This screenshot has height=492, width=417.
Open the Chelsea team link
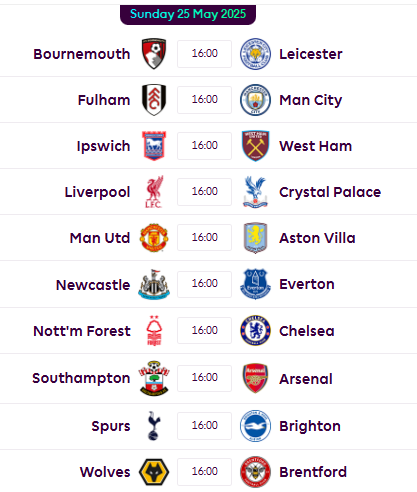click(307, 331)
